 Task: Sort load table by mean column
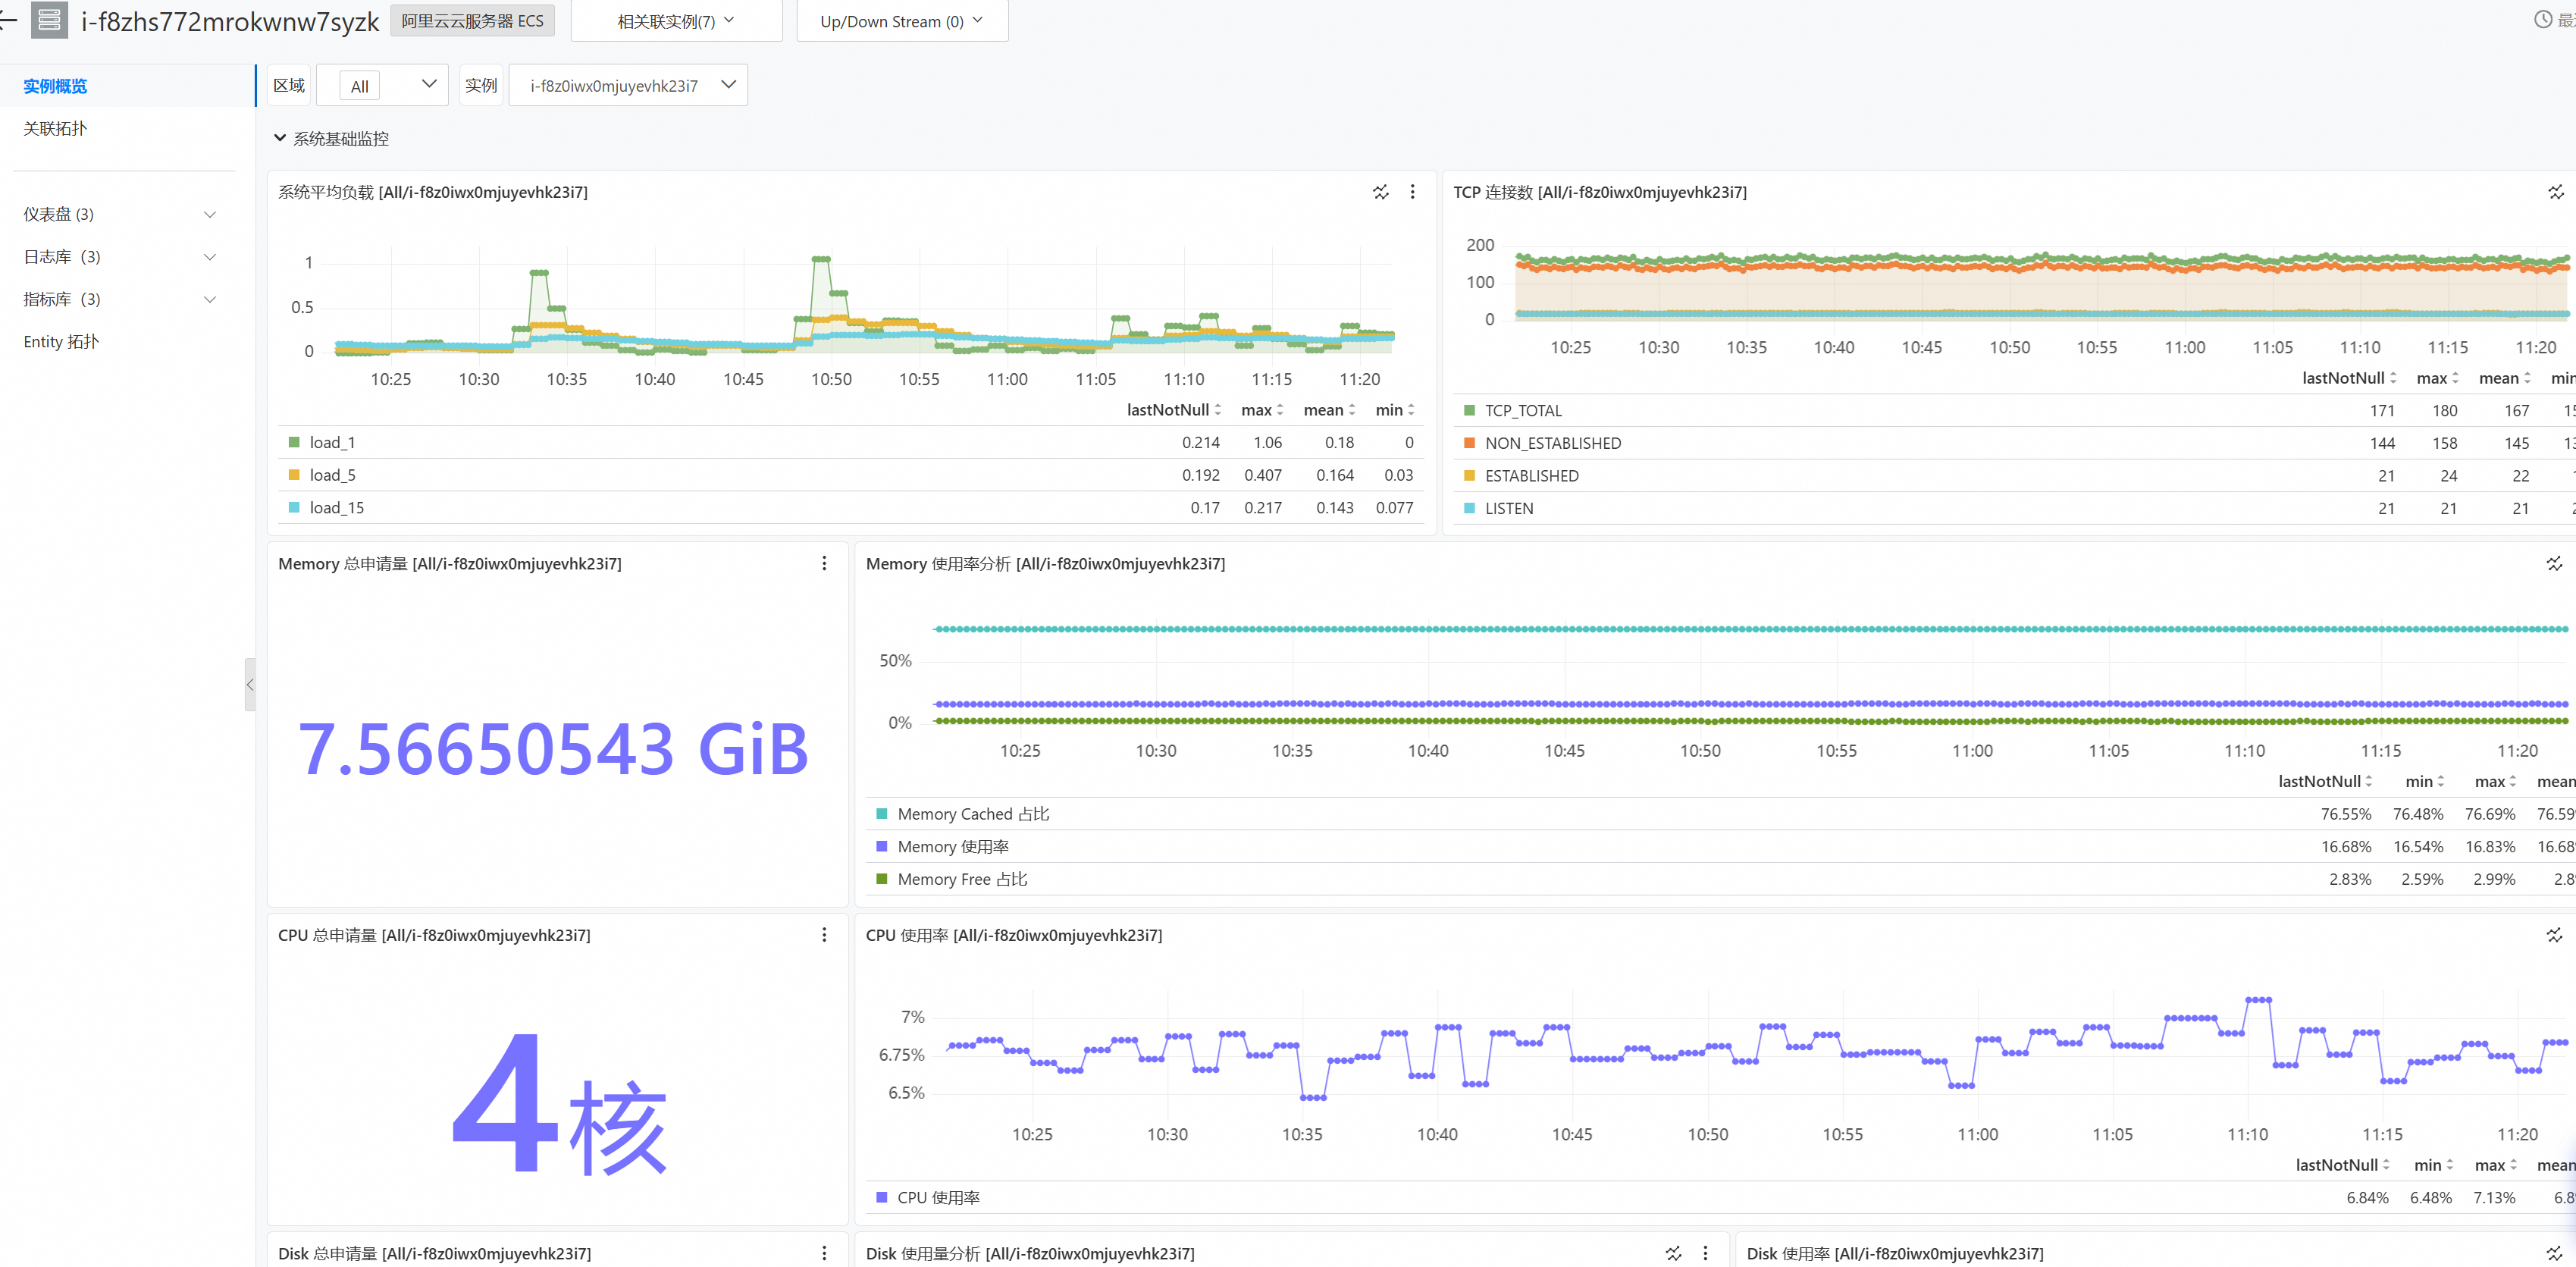click(1329, 410)
